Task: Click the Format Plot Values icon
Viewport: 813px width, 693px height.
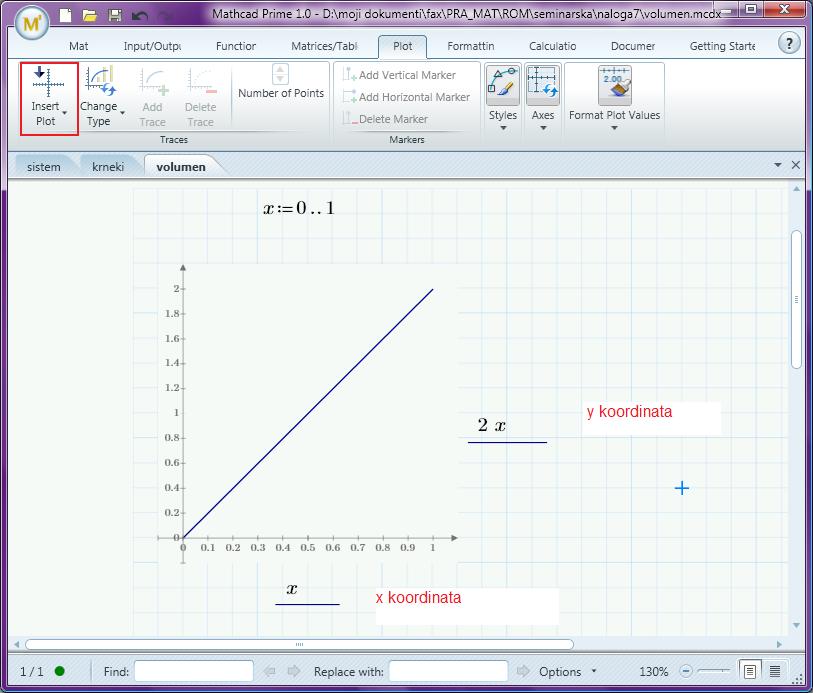Action: [x=614, y=86]
